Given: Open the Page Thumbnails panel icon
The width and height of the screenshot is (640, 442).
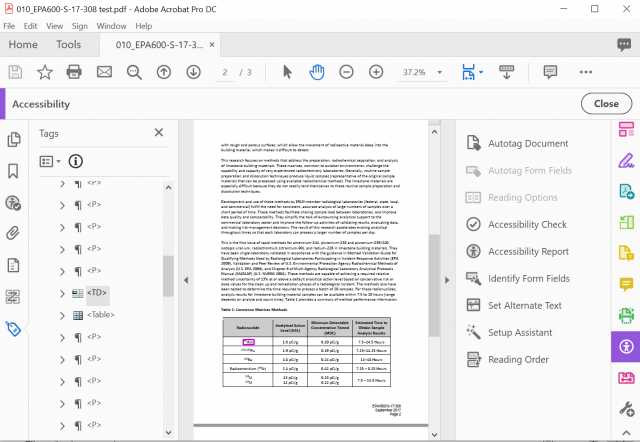Looking at the screenshot, I should click(14, 140).
